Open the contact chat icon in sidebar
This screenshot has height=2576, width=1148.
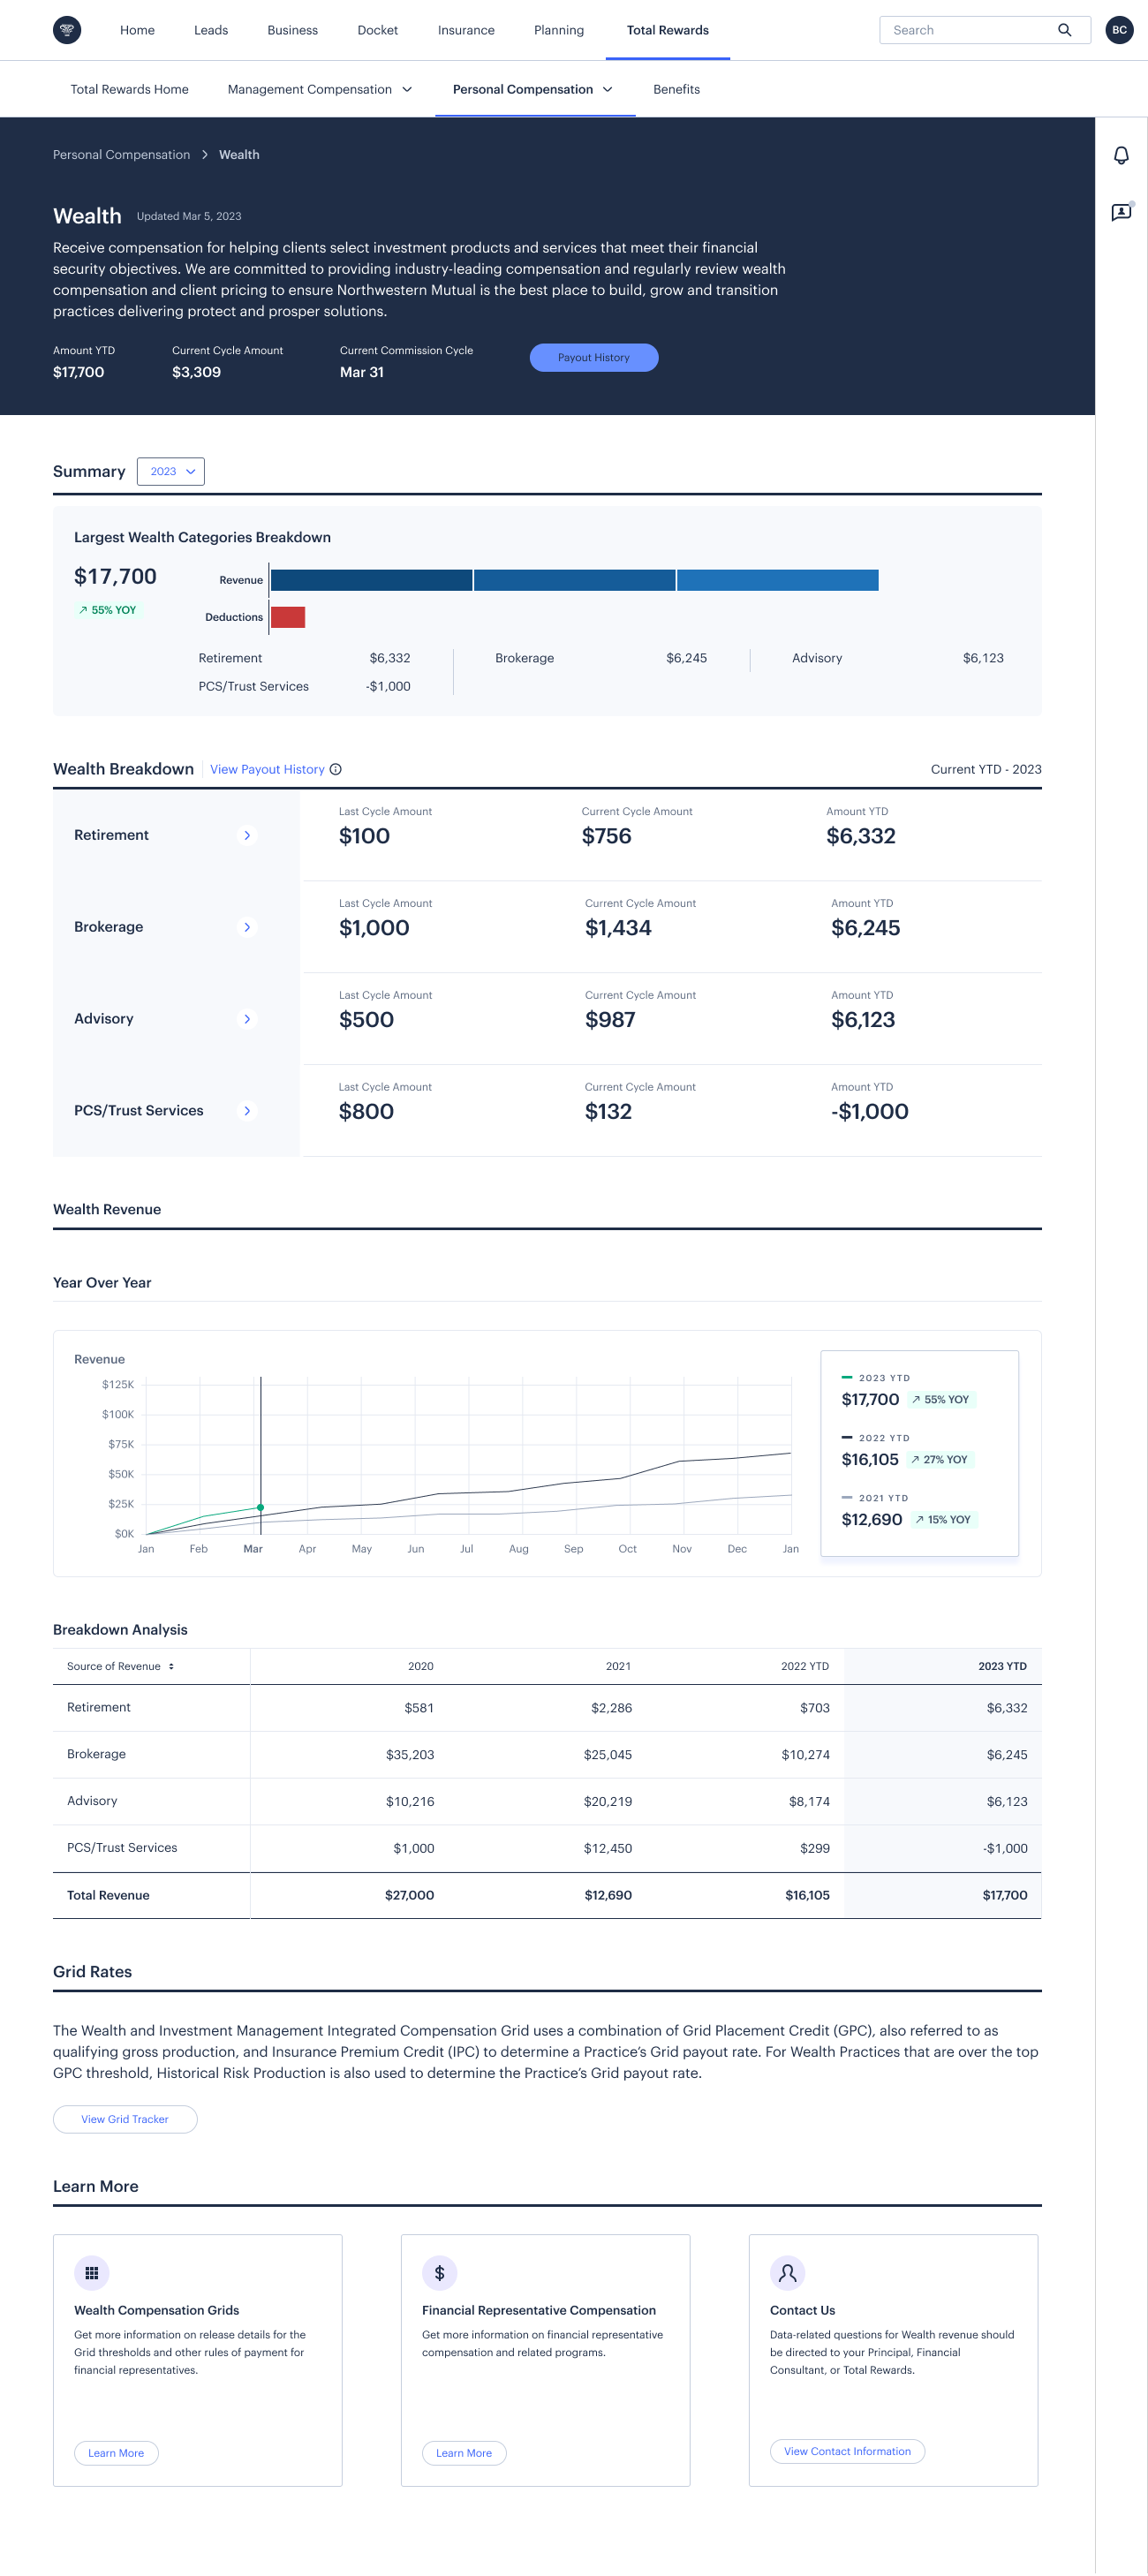pos(1122,212)
